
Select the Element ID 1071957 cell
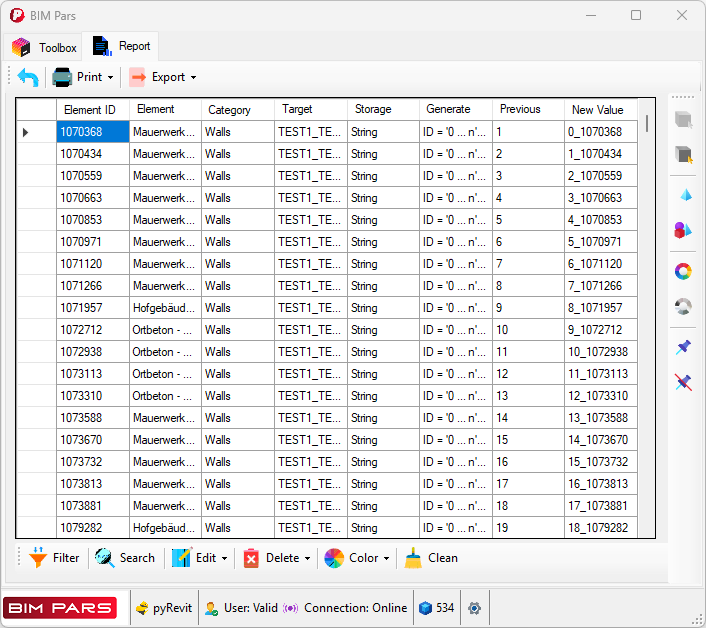[92, 308]
